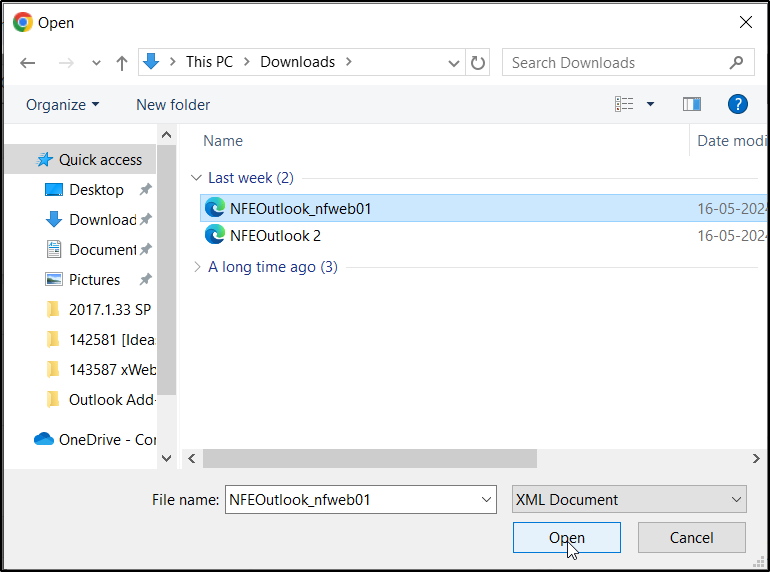Open the 142581 [Idea folder
This screenshot has height=572, width=770.
(112, 339)
